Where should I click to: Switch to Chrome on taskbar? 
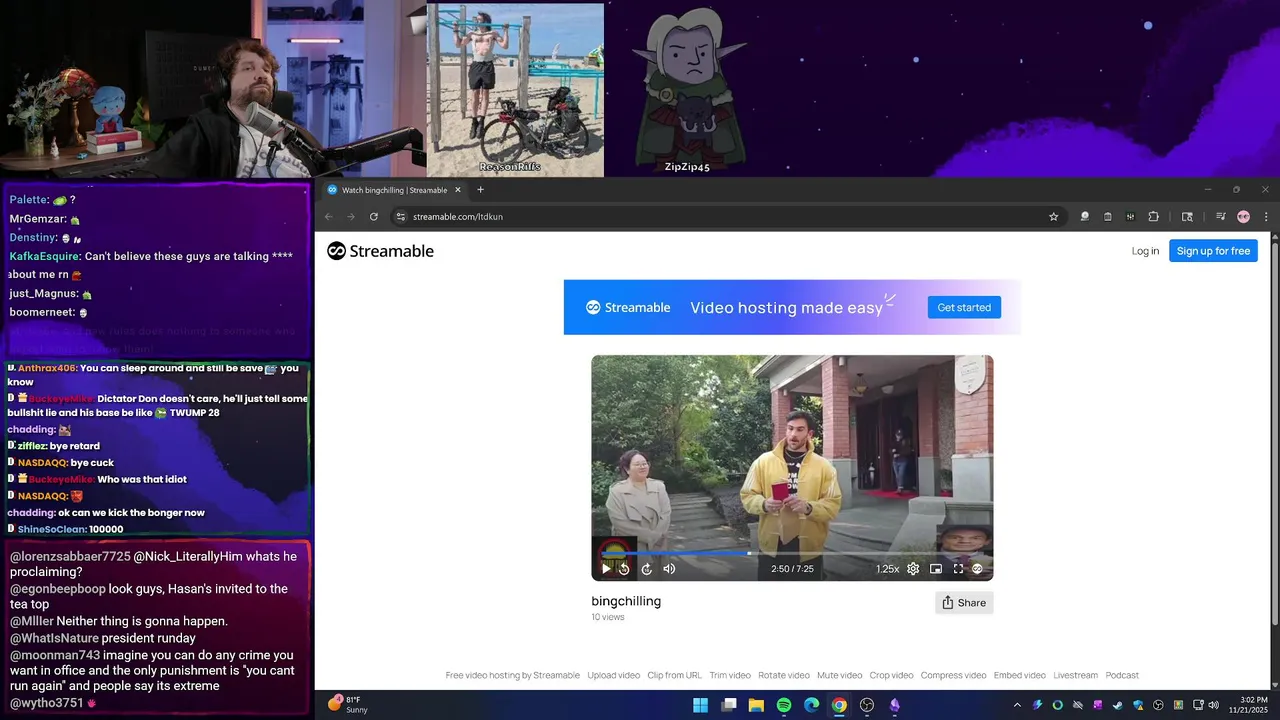839,705
